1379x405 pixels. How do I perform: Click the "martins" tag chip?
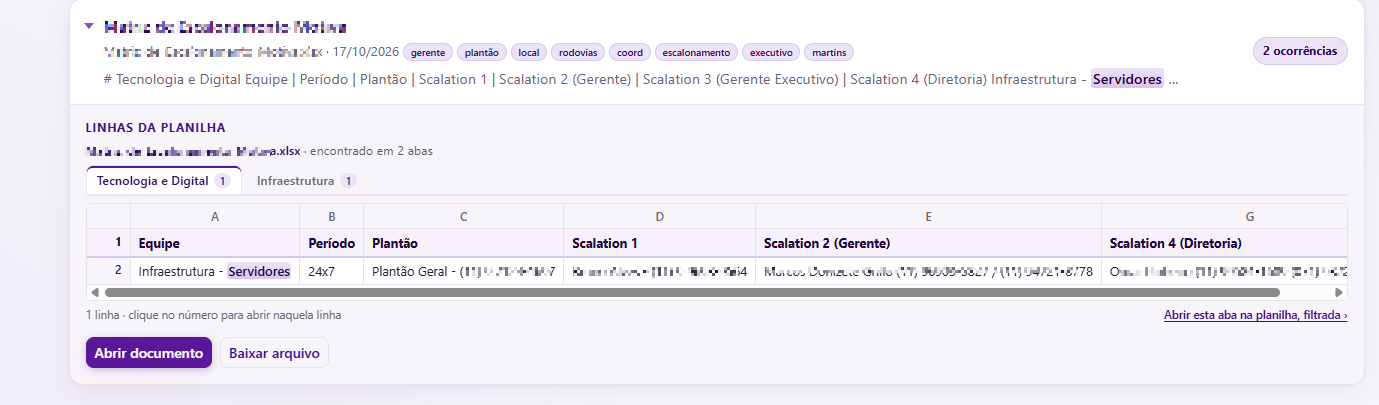828,52
